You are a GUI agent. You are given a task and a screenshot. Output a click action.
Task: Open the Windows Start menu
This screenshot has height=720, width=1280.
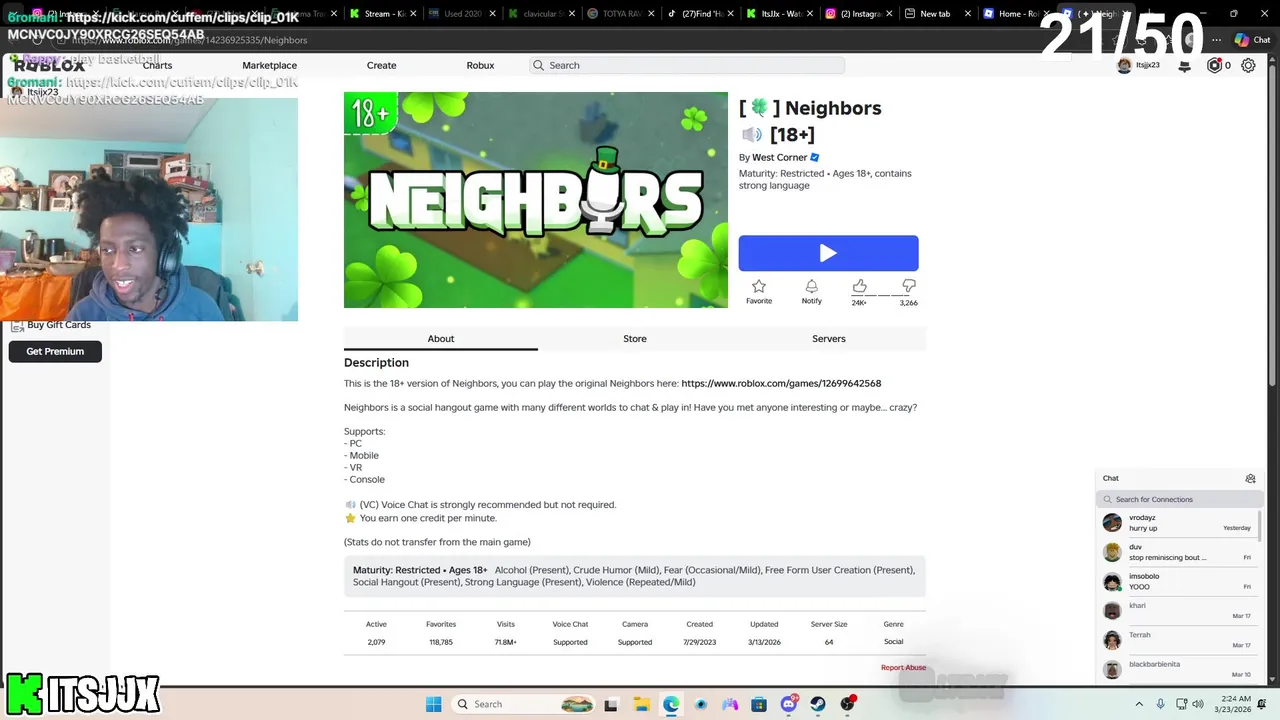[x=433, y=704]
